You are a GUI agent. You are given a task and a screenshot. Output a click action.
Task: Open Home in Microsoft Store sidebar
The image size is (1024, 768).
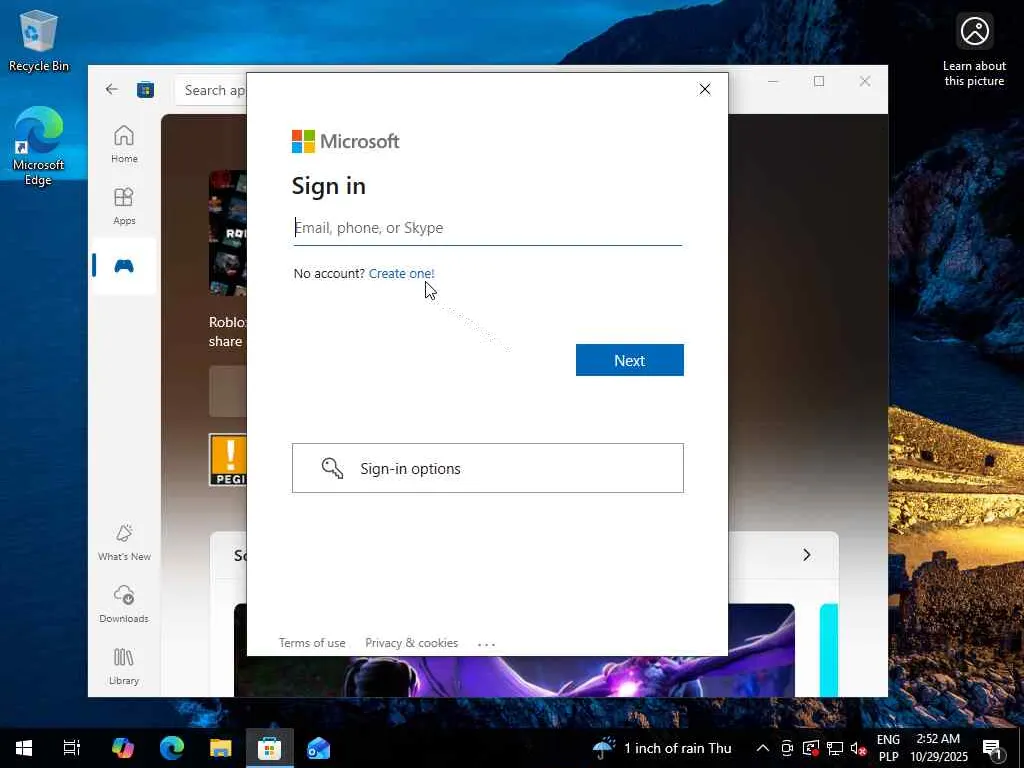(124, 144)
